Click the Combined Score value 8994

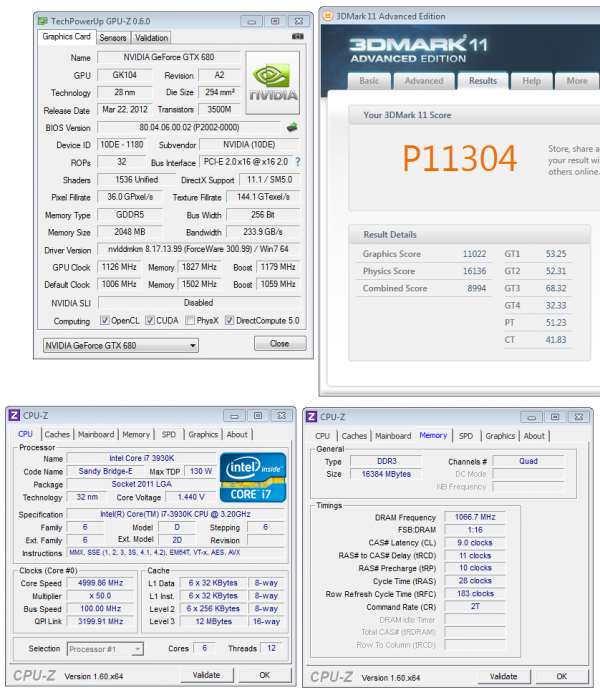[x=476, y=288]
